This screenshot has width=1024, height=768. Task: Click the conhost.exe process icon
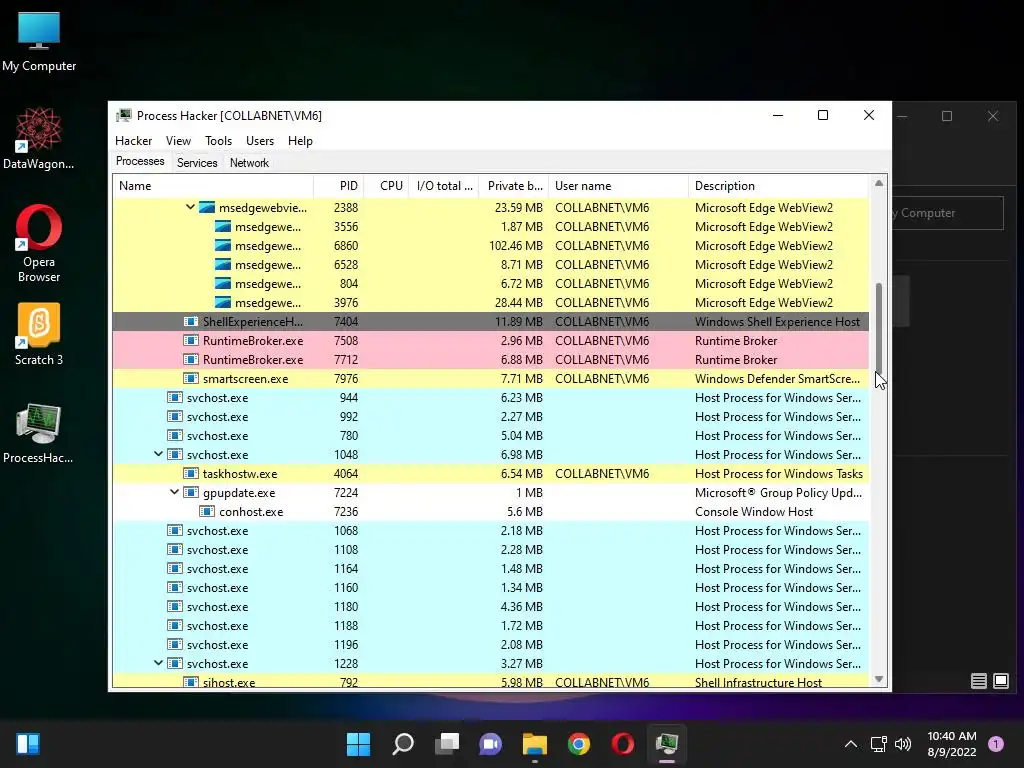(207, 511)
